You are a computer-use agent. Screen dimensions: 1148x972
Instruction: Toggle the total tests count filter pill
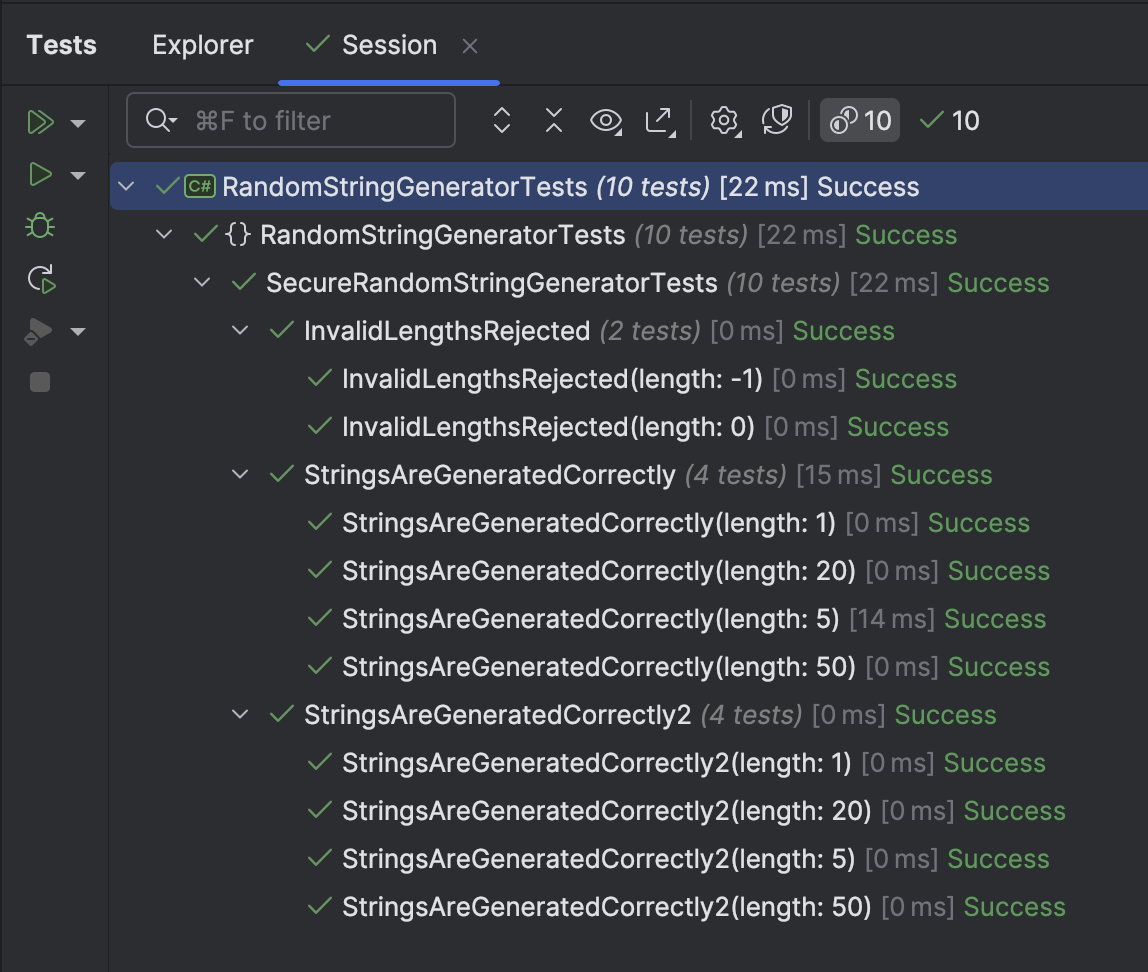(x=858, y=120)
